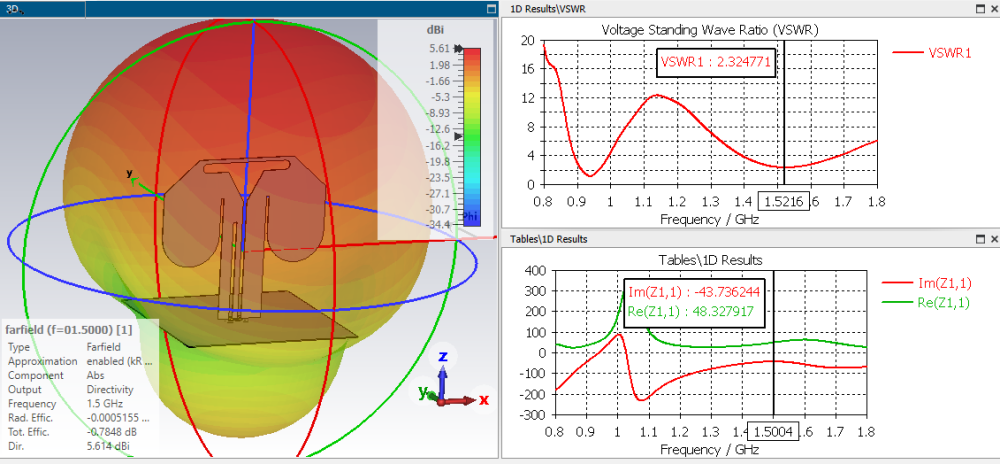
Task: Click the 5.61 maximum scale label
Action: point(440,48)
